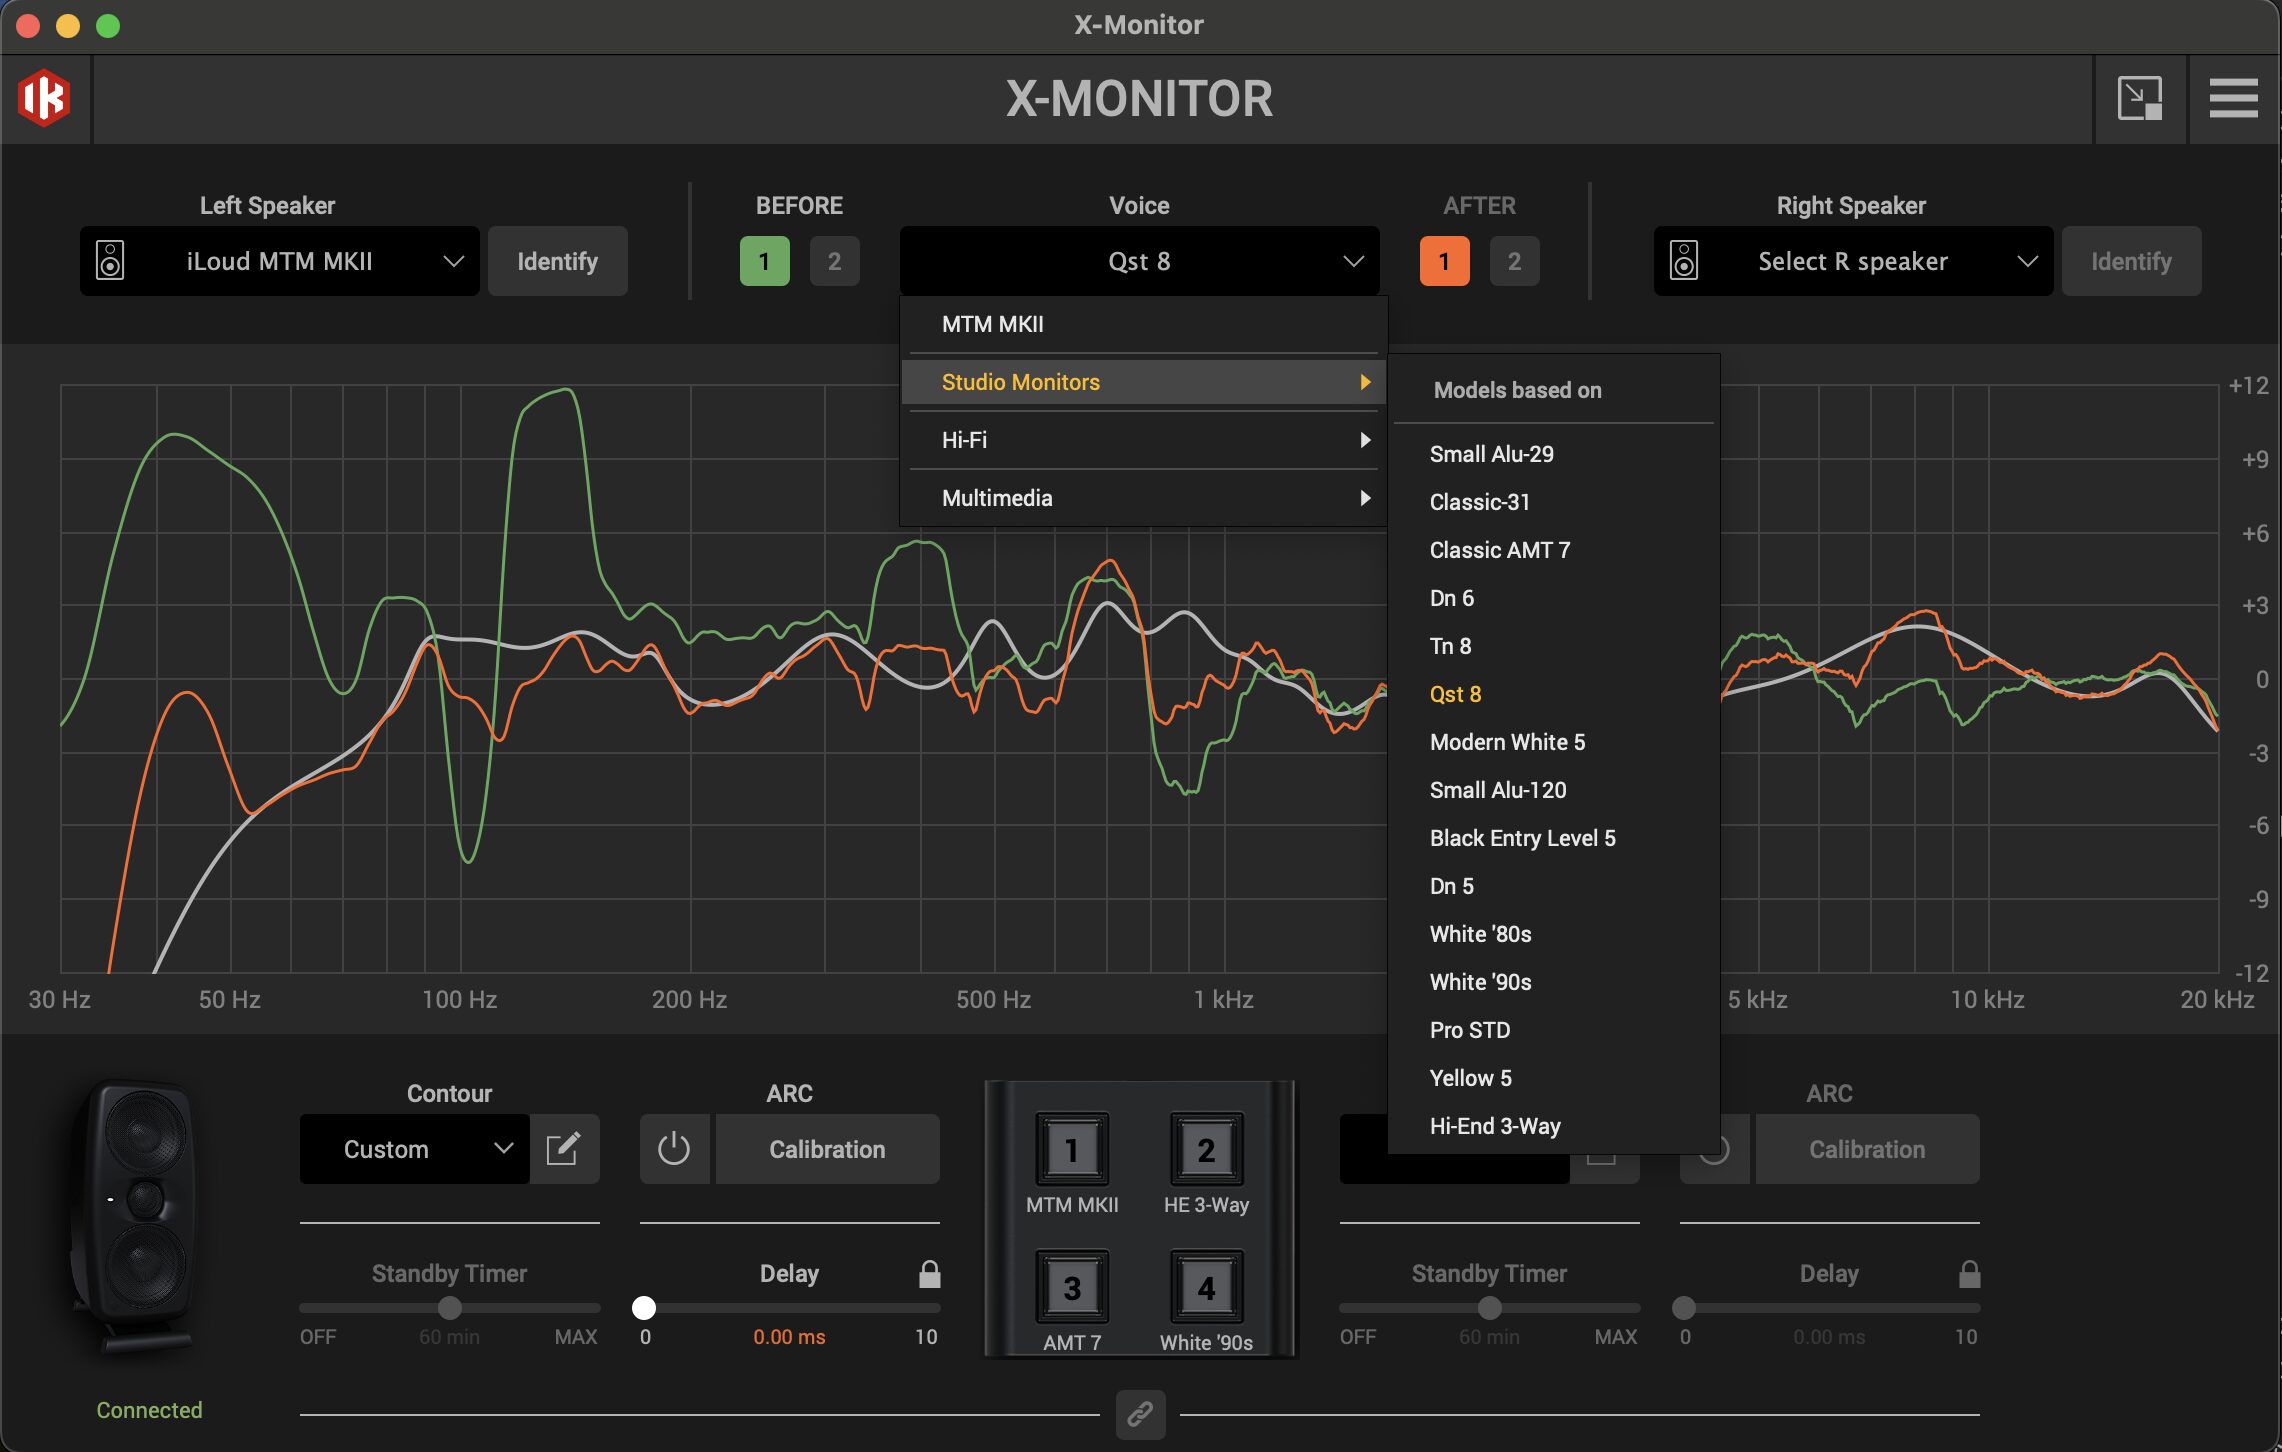
Task: Enable BEFORE curve 2
Action: pyautogui.click(x=835, y=261)
